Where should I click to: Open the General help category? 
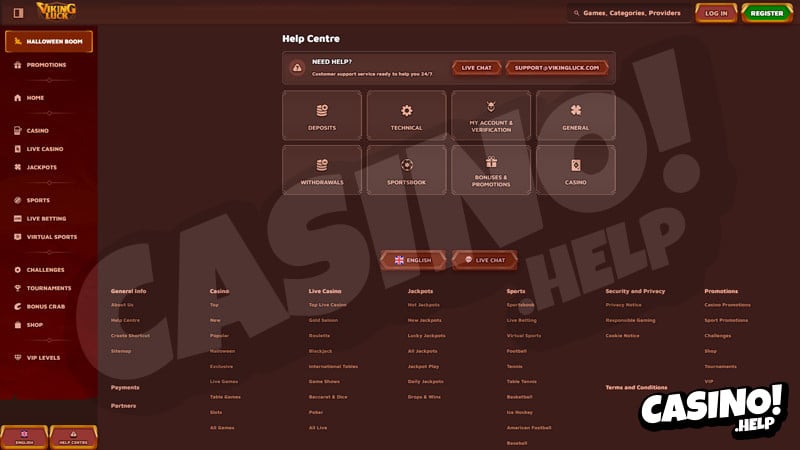click(576, 115)
